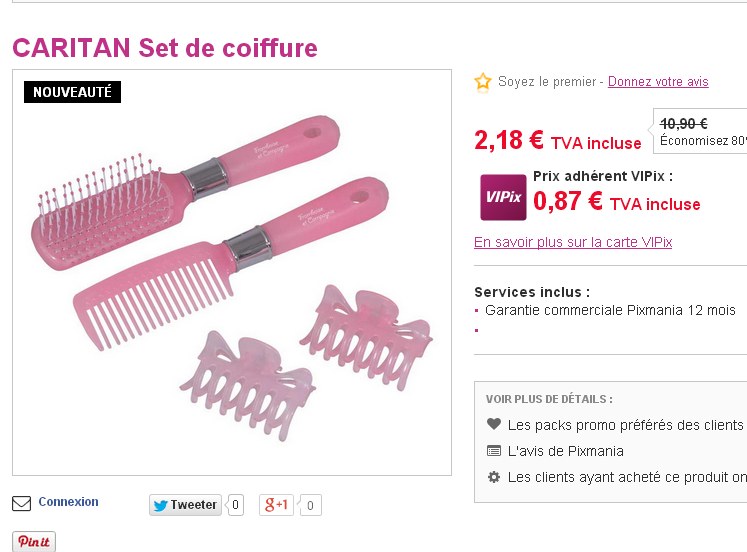The image size is (747, 552).
Task: Click the Google +1 button
Action: point(276,505)
